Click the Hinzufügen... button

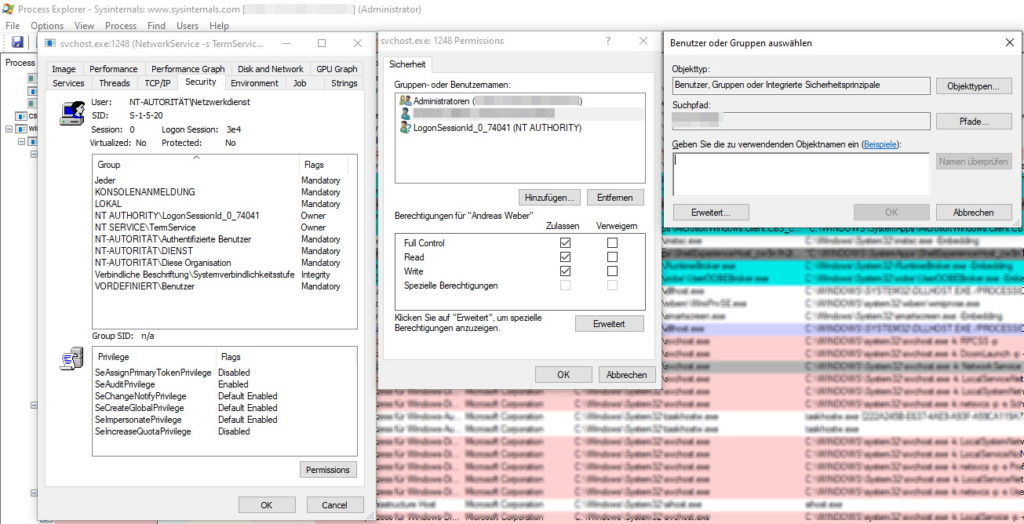point(549,197)
